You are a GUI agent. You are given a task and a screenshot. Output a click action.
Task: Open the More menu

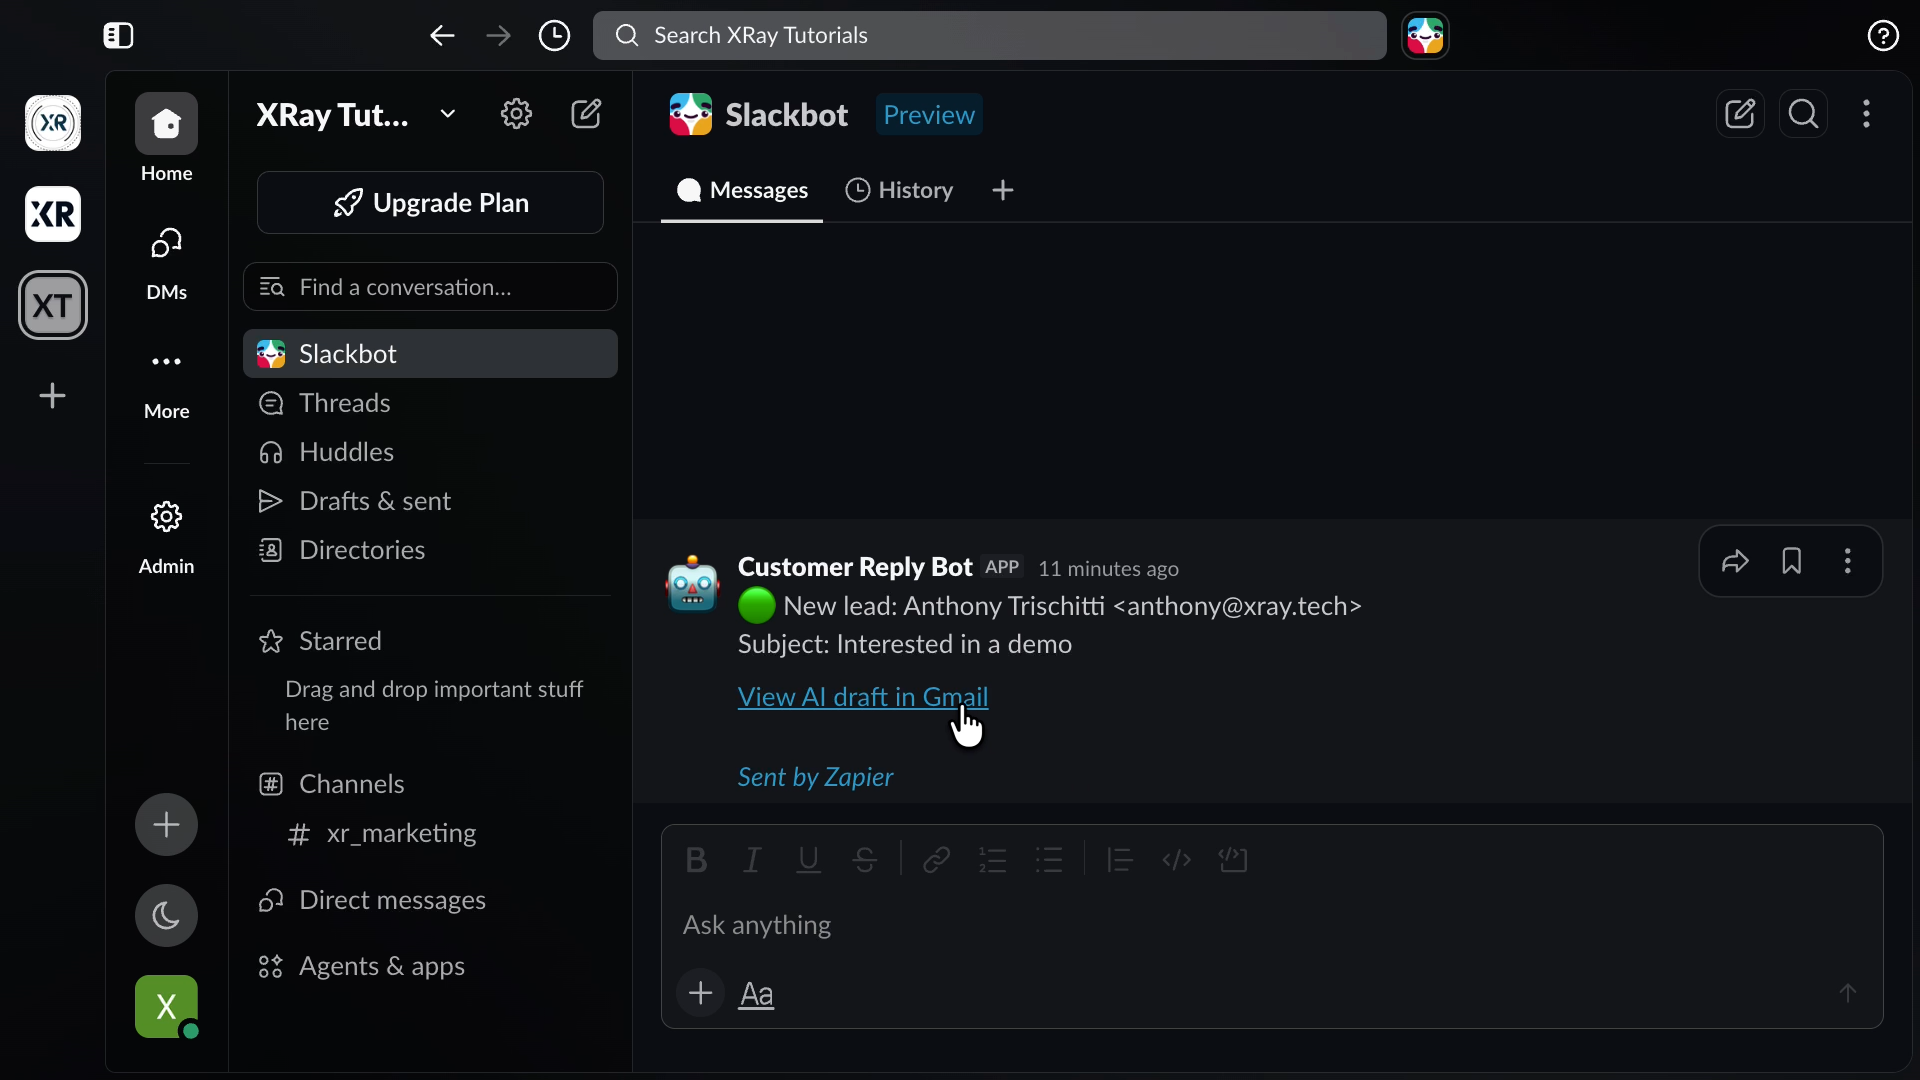pos(166,384)
